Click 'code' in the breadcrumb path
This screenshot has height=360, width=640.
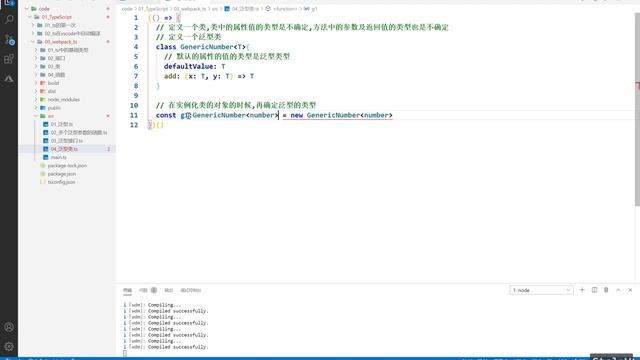(127, 9)
